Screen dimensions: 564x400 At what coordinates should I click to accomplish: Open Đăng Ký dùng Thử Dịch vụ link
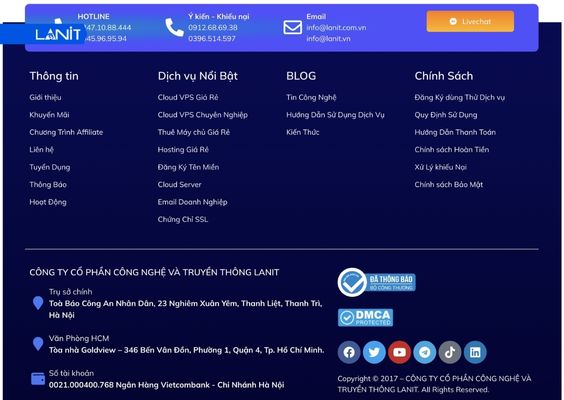click(x=459, y=97)
